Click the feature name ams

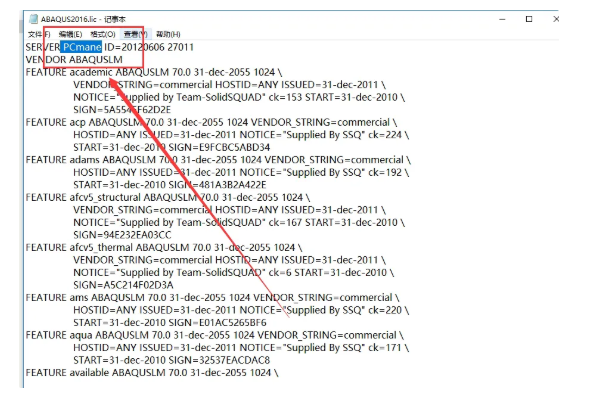79,297
